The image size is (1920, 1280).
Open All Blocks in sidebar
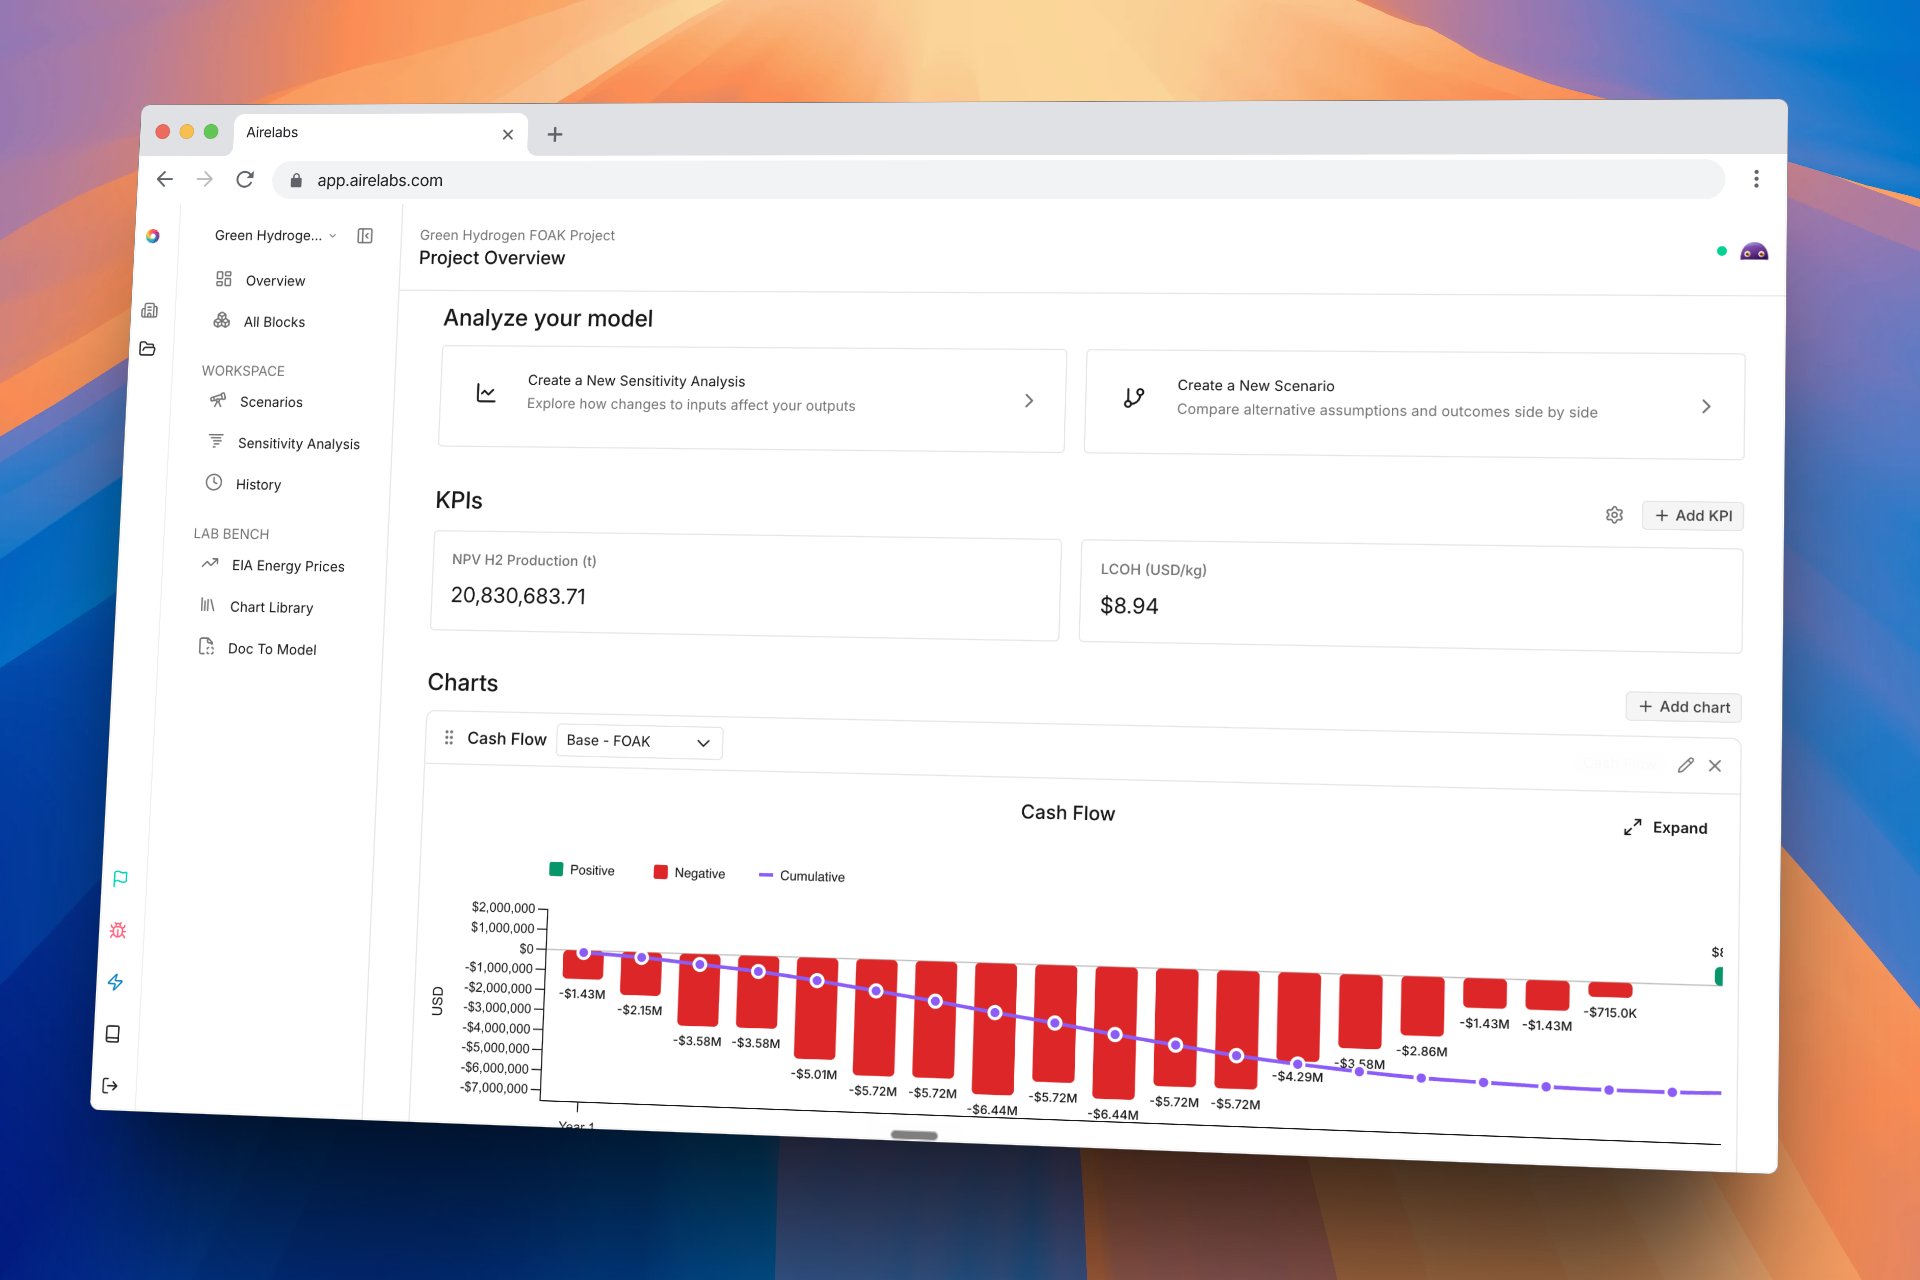(259, 321)
